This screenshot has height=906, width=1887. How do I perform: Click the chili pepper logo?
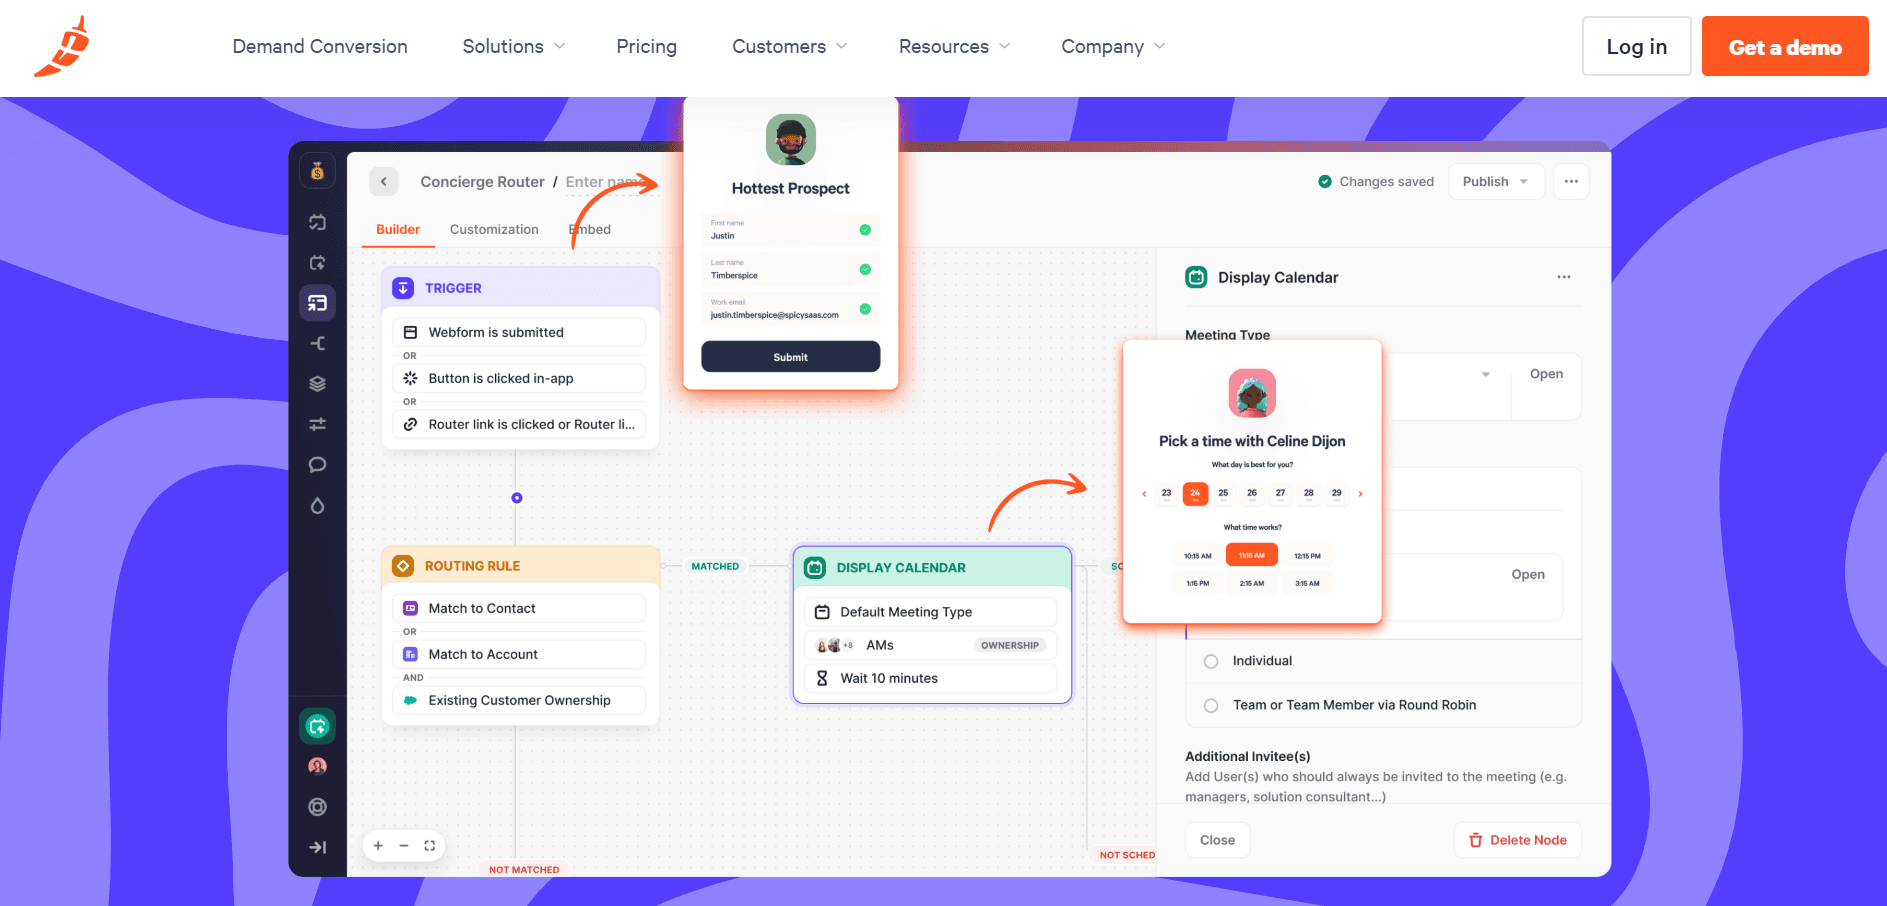62,47
